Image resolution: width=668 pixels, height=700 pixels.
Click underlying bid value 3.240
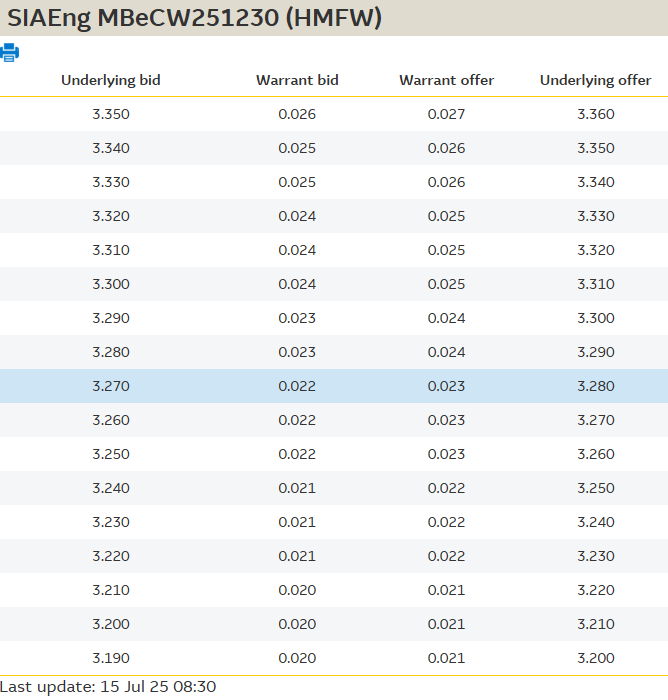111,488
